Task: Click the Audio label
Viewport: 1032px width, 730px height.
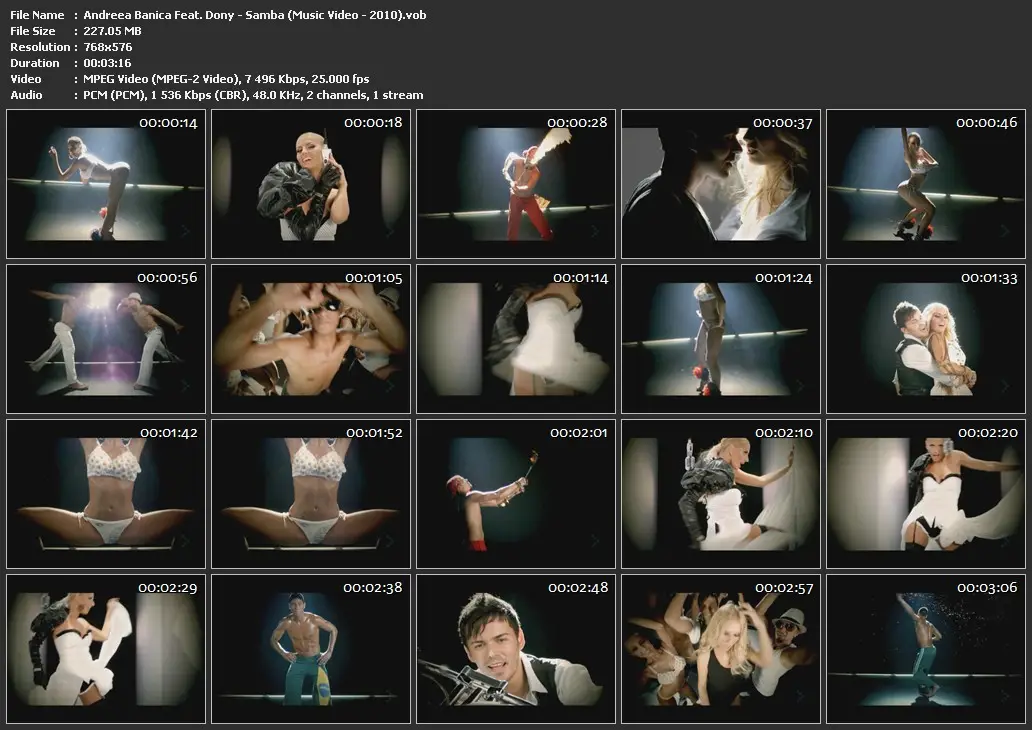Action: click(26, 95)
